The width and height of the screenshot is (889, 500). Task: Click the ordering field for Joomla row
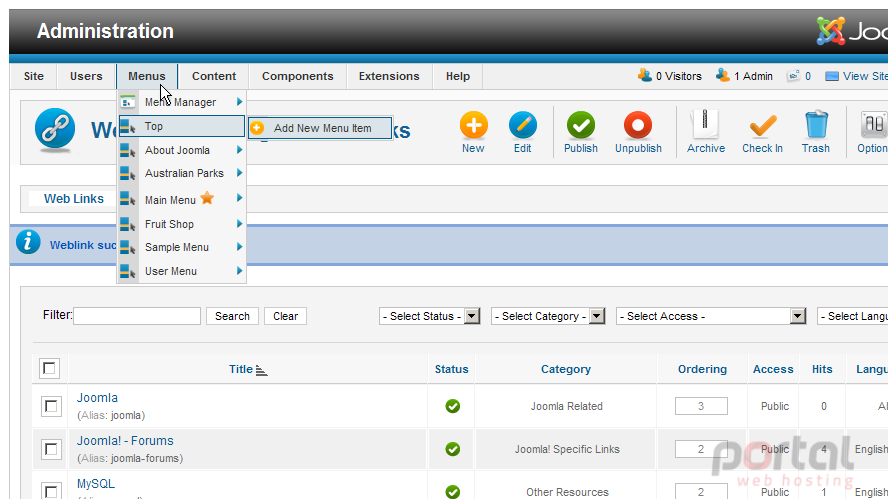701,406
